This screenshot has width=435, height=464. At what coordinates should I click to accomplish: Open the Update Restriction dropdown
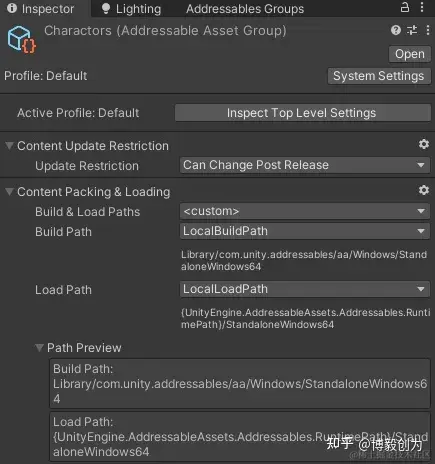tap(305, 165)
